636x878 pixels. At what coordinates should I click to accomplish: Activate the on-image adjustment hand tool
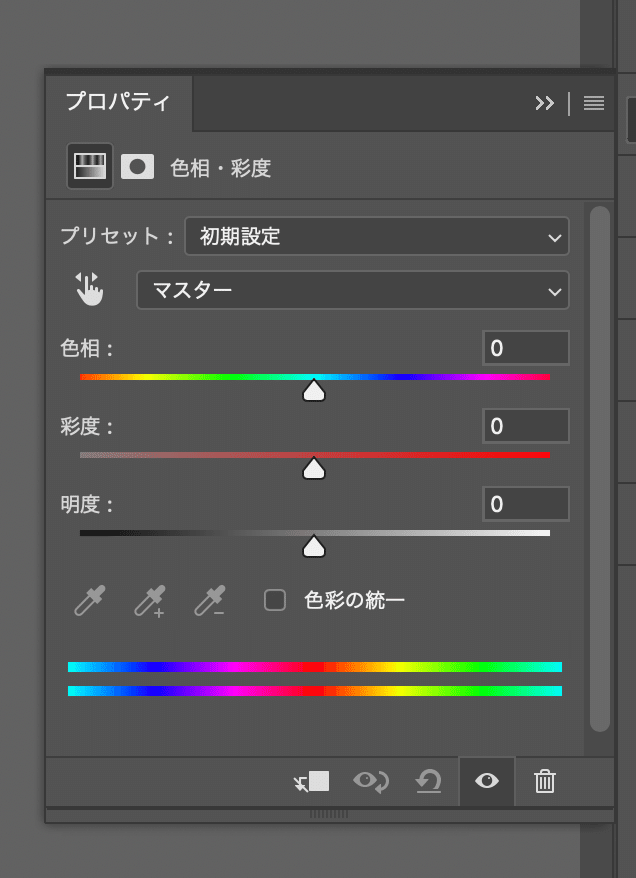(x=89, y=290)
